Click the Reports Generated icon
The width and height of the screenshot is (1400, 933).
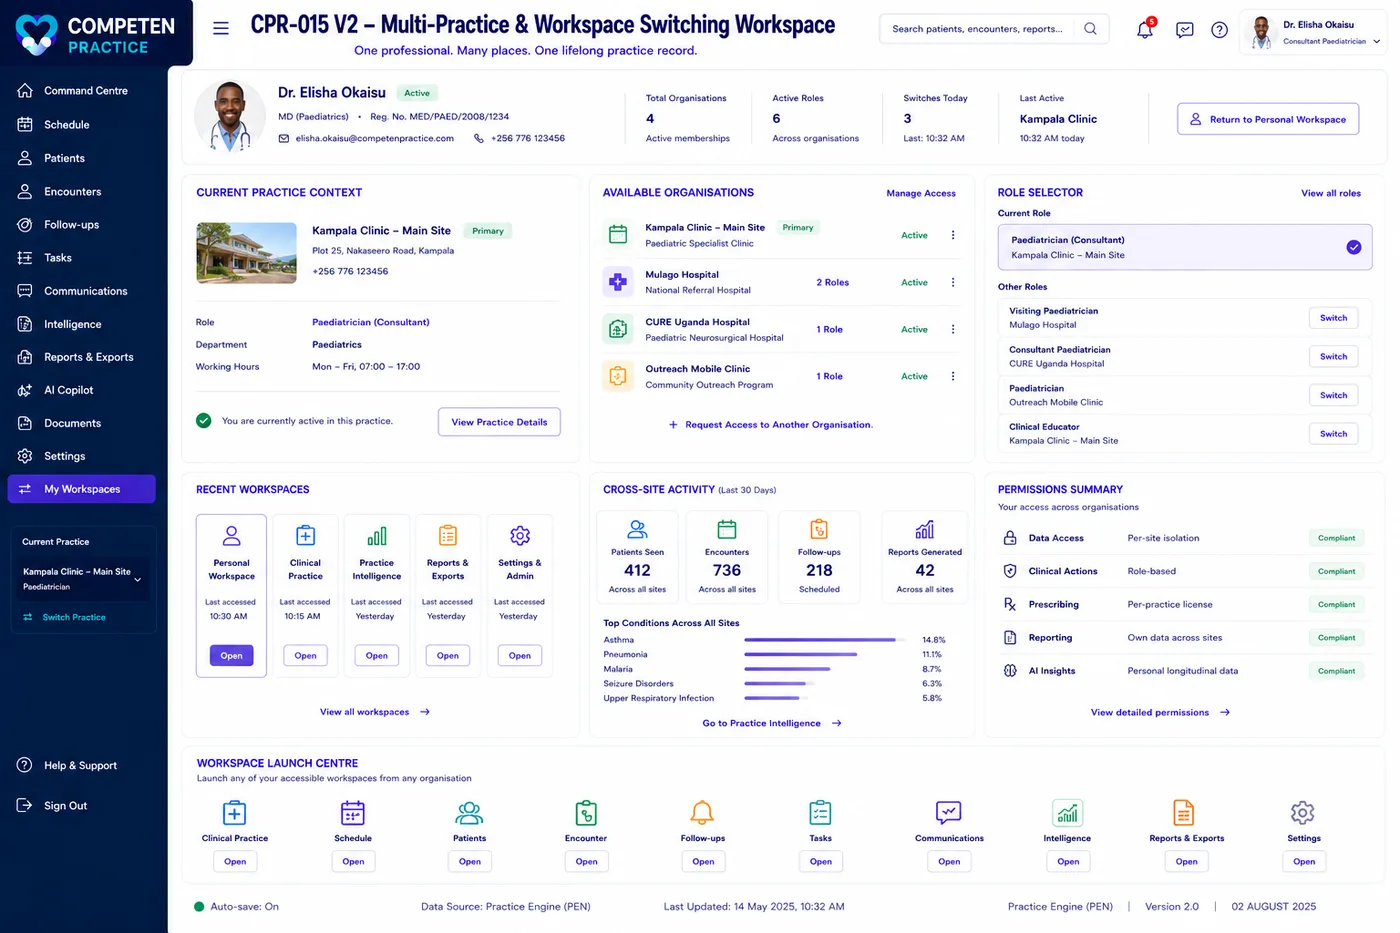pos(925,529)
